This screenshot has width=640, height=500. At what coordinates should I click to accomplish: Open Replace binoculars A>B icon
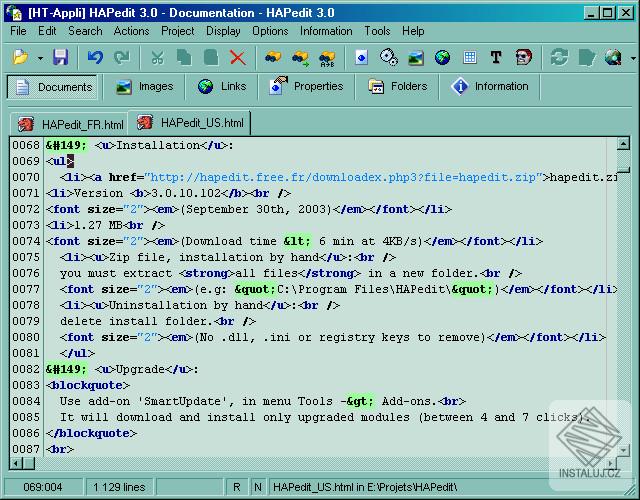tap(327, 58)
